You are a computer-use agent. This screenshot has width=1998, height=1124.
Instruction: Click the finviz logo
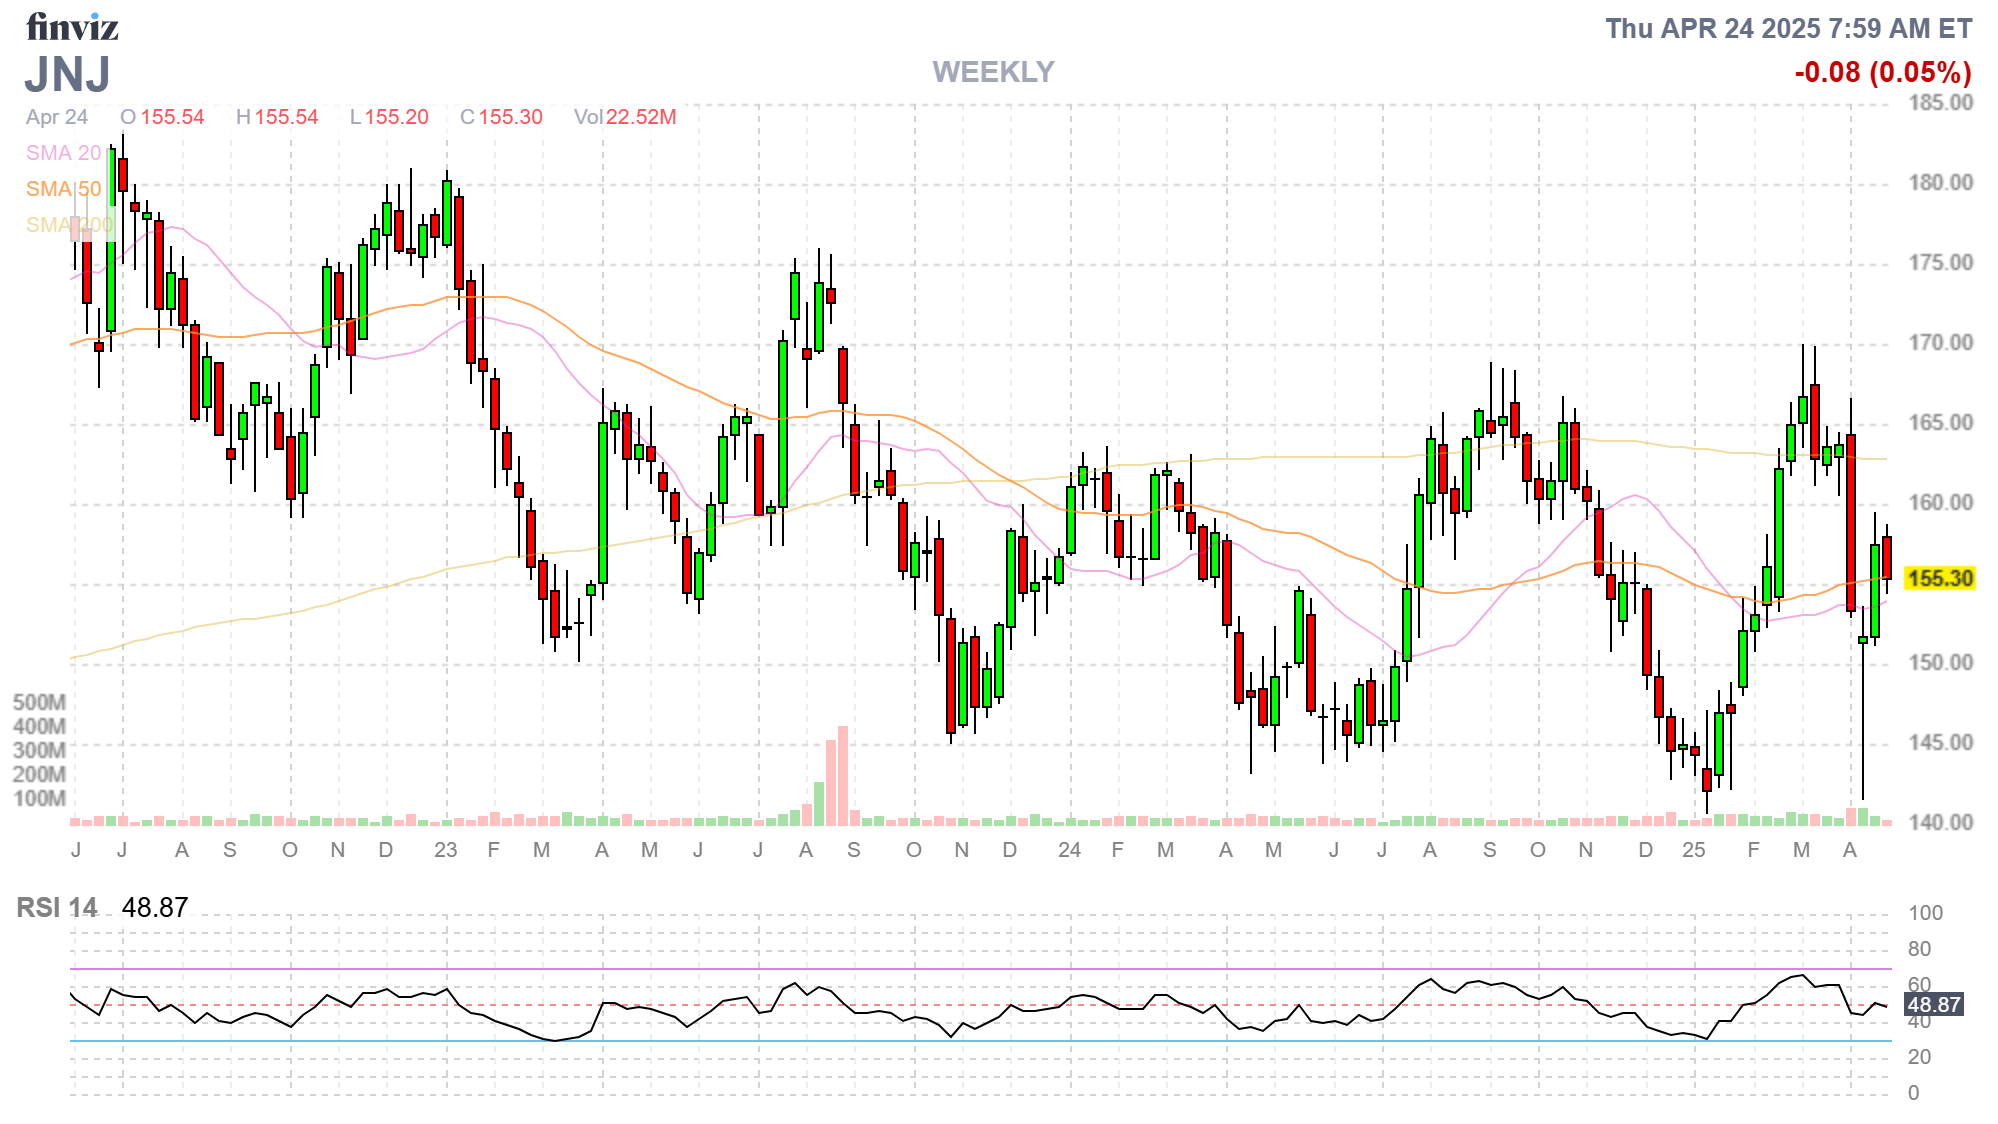click(x=72, y=27)
